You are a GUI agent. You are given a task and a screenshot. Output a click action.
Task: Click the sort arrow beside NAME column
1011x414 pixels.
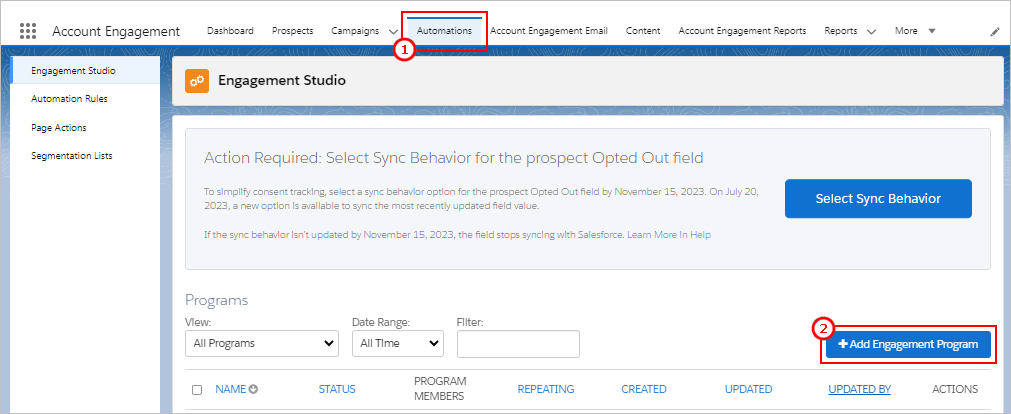point(253,389)
